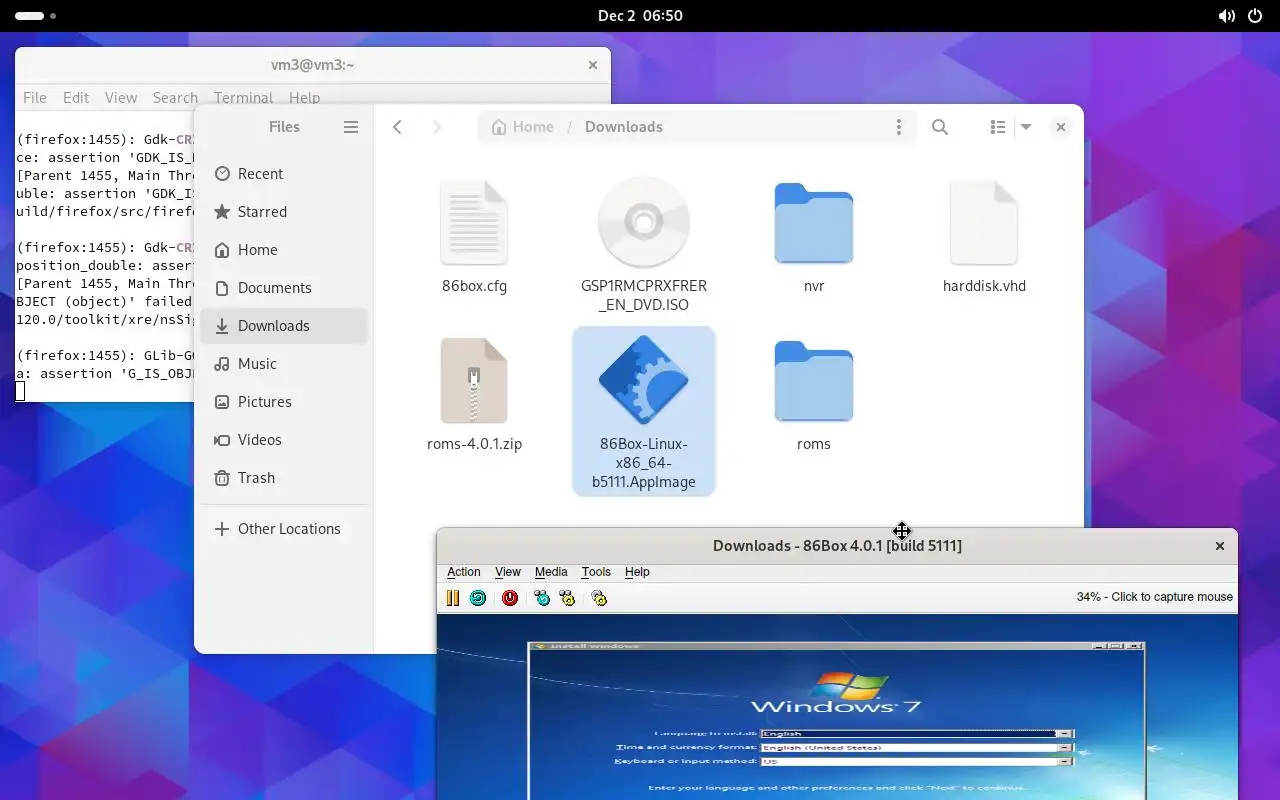1280x800 pixels.
Task: Select the nvr folder
Action: 814,223
